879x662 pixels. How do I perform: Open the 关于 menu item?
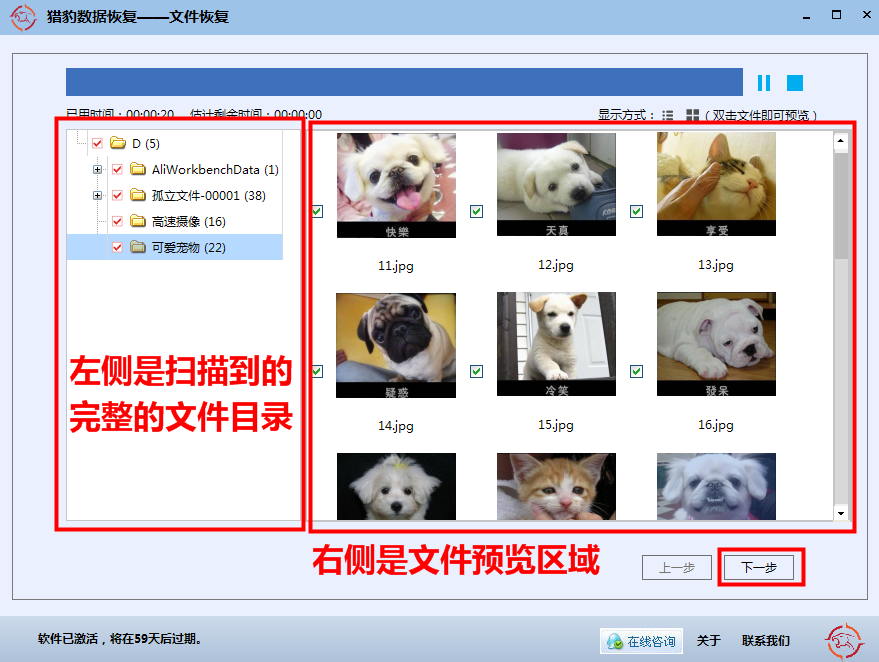[x=708, y=641]
